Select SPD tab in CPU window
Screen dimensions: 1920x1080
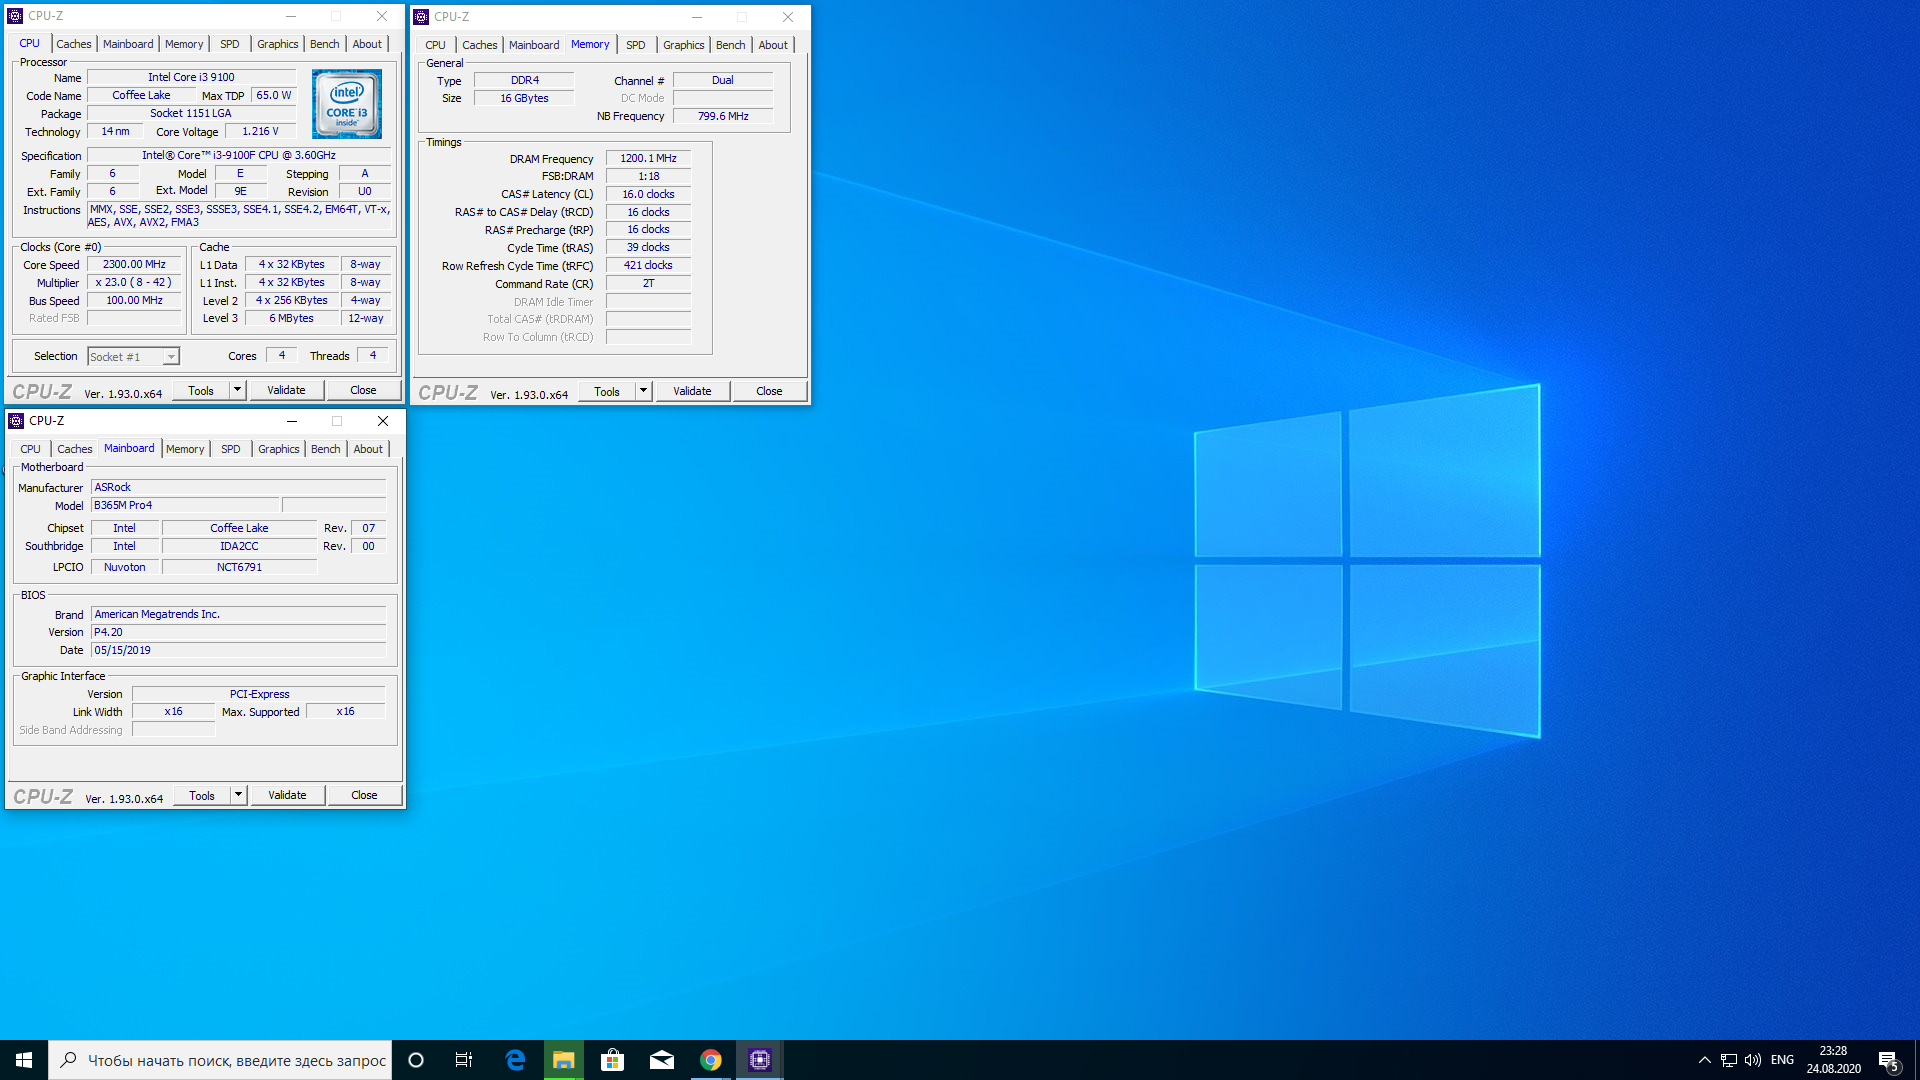[230, 44]
